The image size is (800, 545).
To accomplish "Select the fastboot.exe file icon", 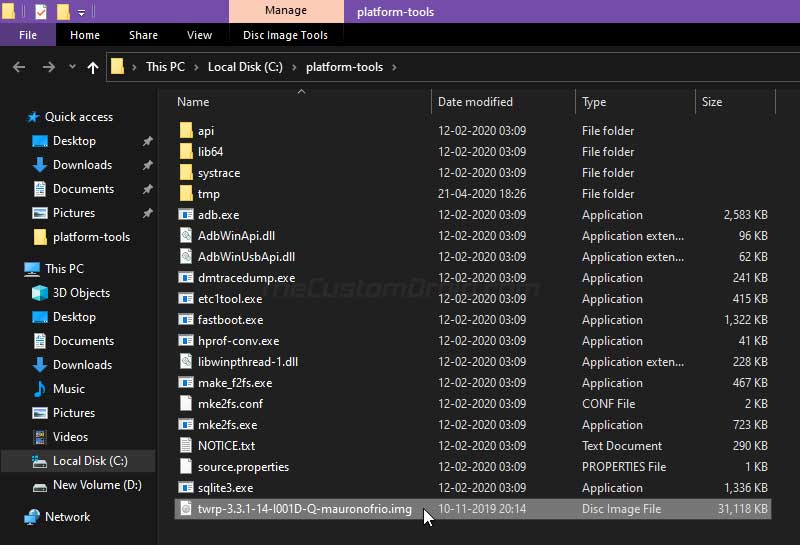I will click(x=186, y=320).
